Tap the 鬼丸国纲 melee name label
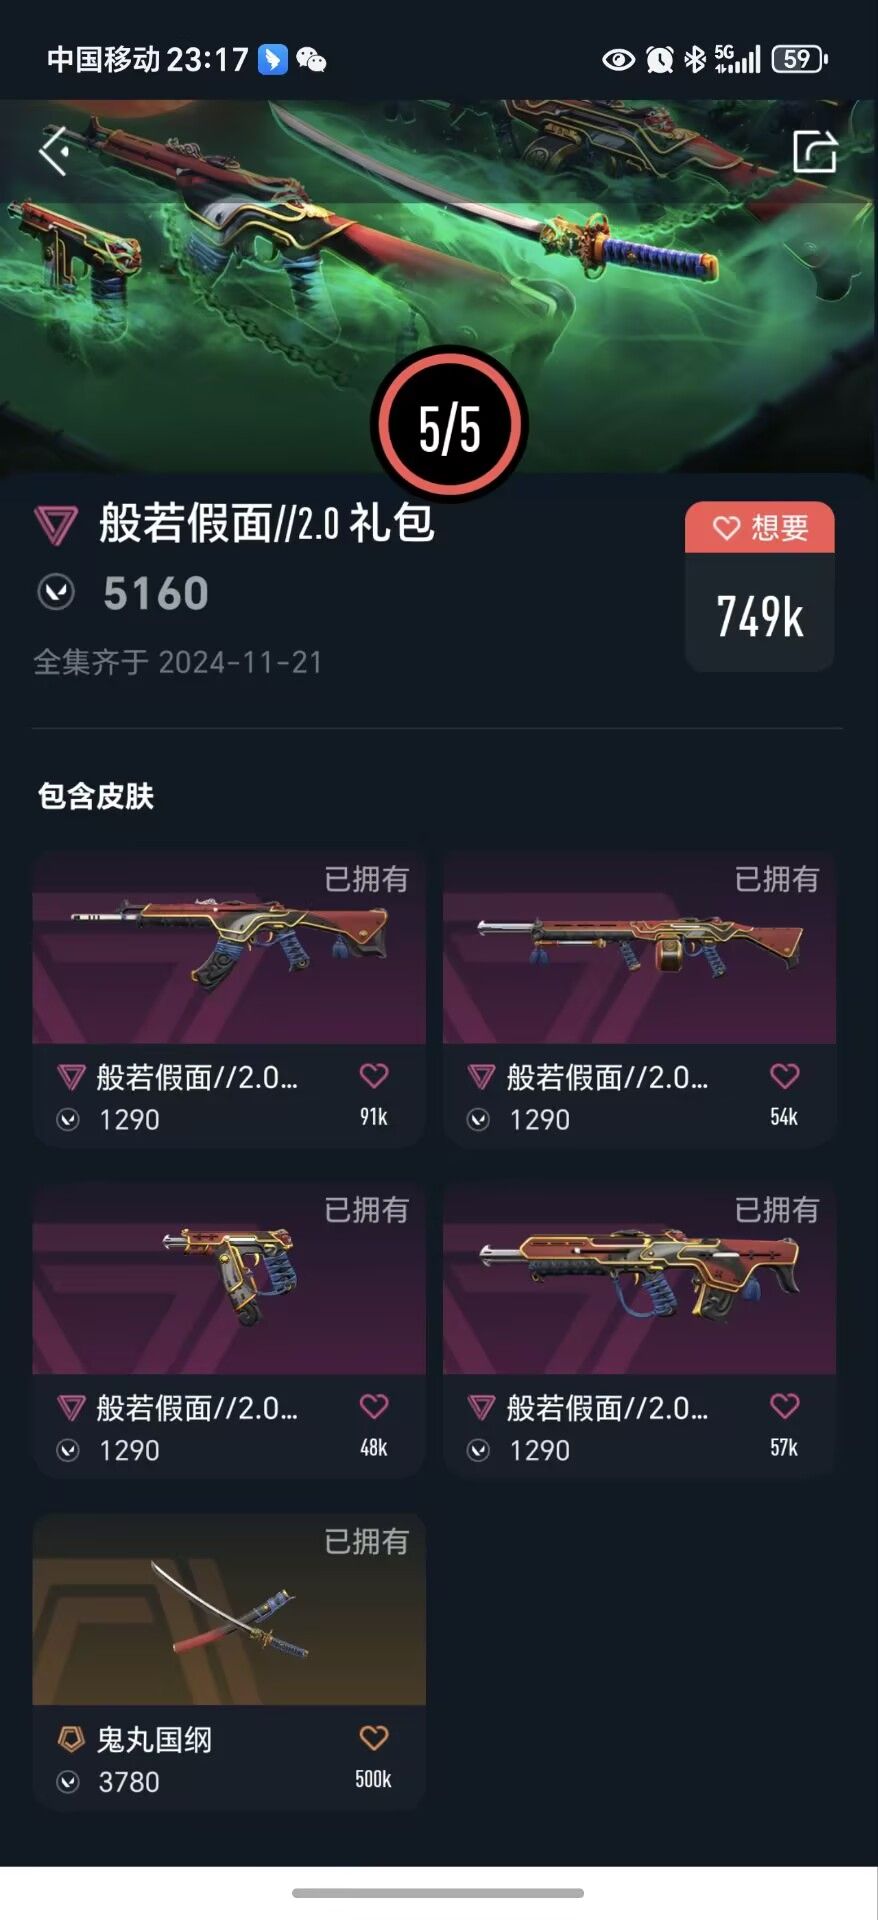Viewport: 878px width, 1920px height. [154, 1740]
